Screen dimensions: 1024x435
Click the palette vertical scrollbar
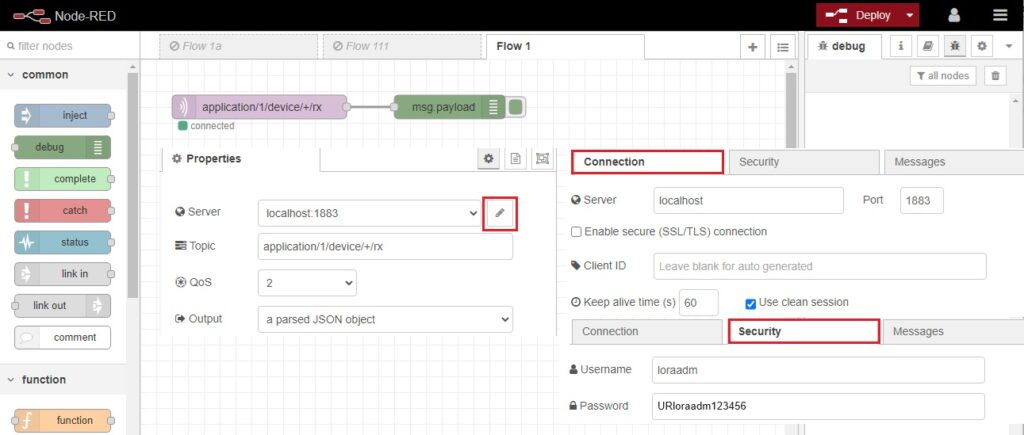[x=133, y=185]
